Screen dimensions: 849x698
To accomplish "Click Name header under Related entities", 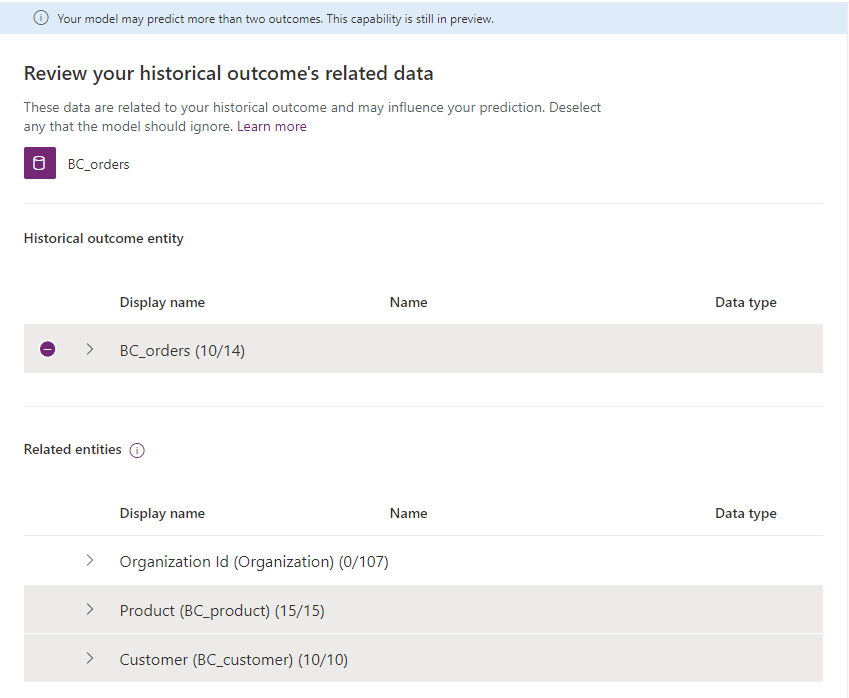I will click(408, 513).
